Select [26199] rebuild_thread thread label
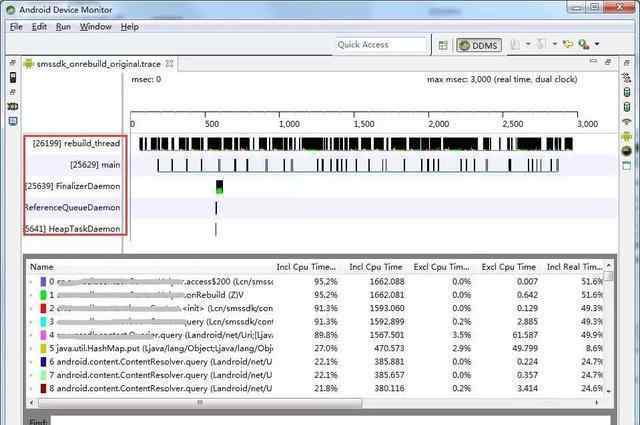The width and height of the screenshot is (640, 425). point(76,144)
